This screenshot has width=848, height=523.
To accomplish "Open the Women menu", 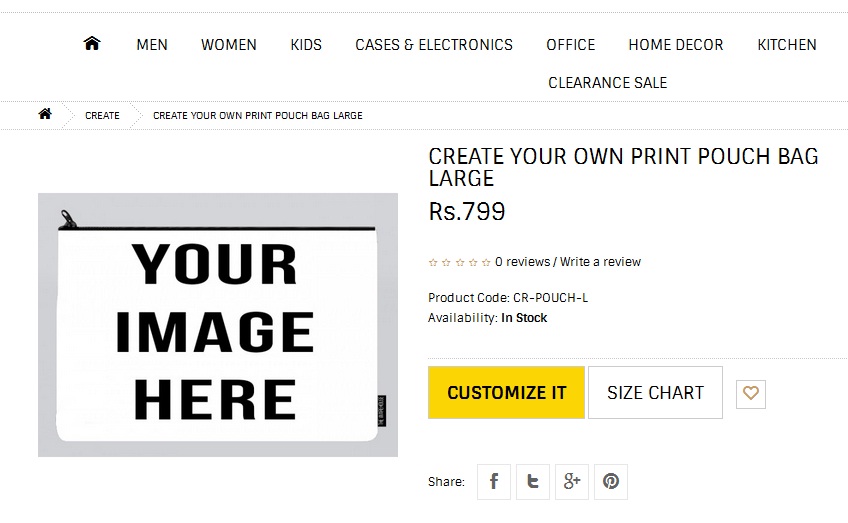I will click(229, 45).
